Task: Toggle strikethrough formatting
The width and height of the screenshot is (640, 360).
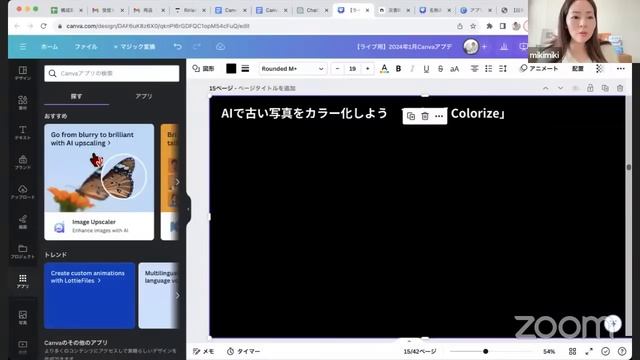Action: pos(440,69)
